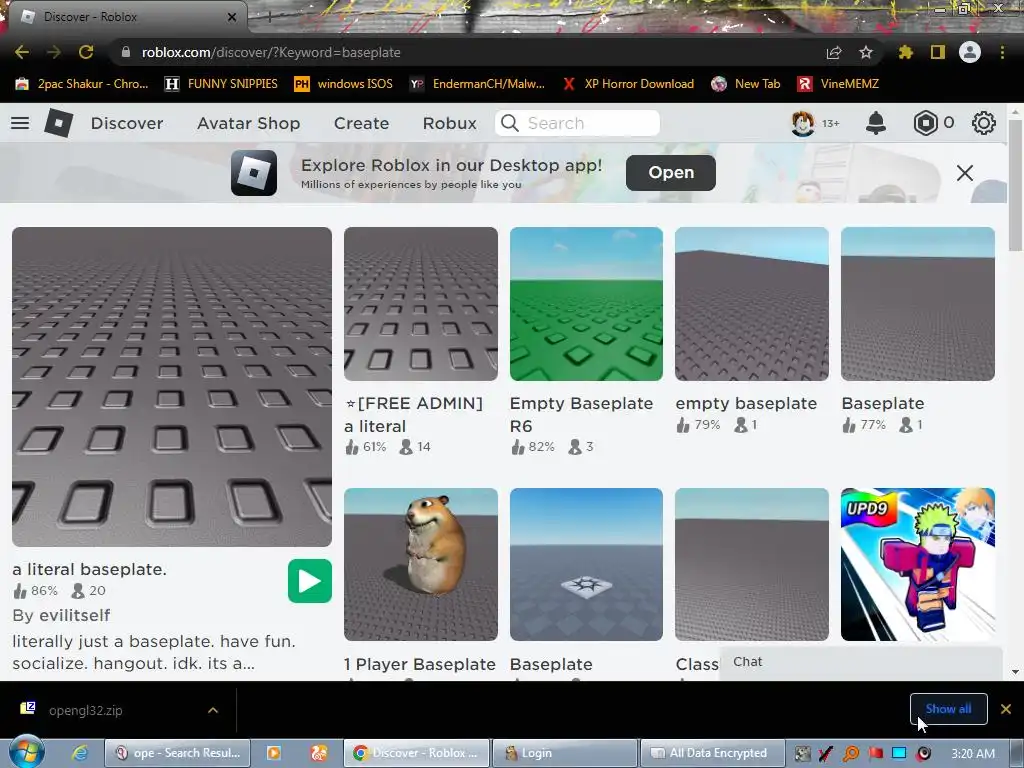Image resolution: width=1024 pixels, height=768 pixels.
Task: Close the downloads bar
Action: (x=1006, y=709)
